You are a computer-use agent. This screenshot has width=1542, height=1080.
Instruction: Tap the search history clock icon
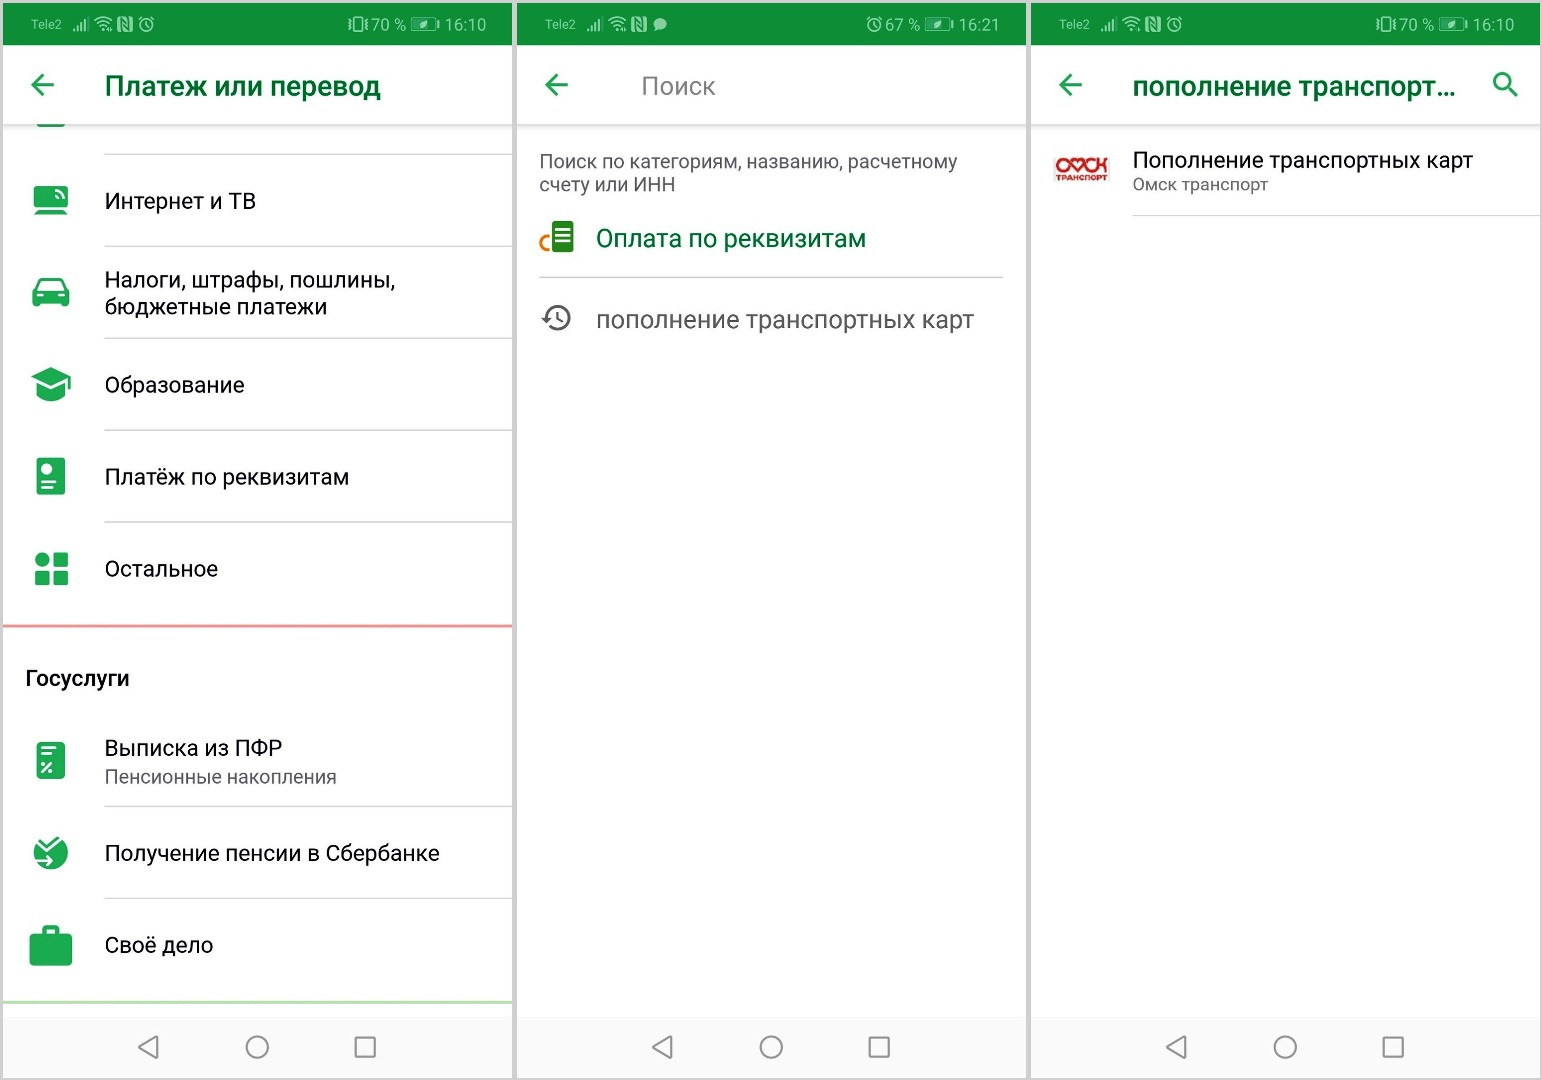pyautogui.click(x=557, y=319)
